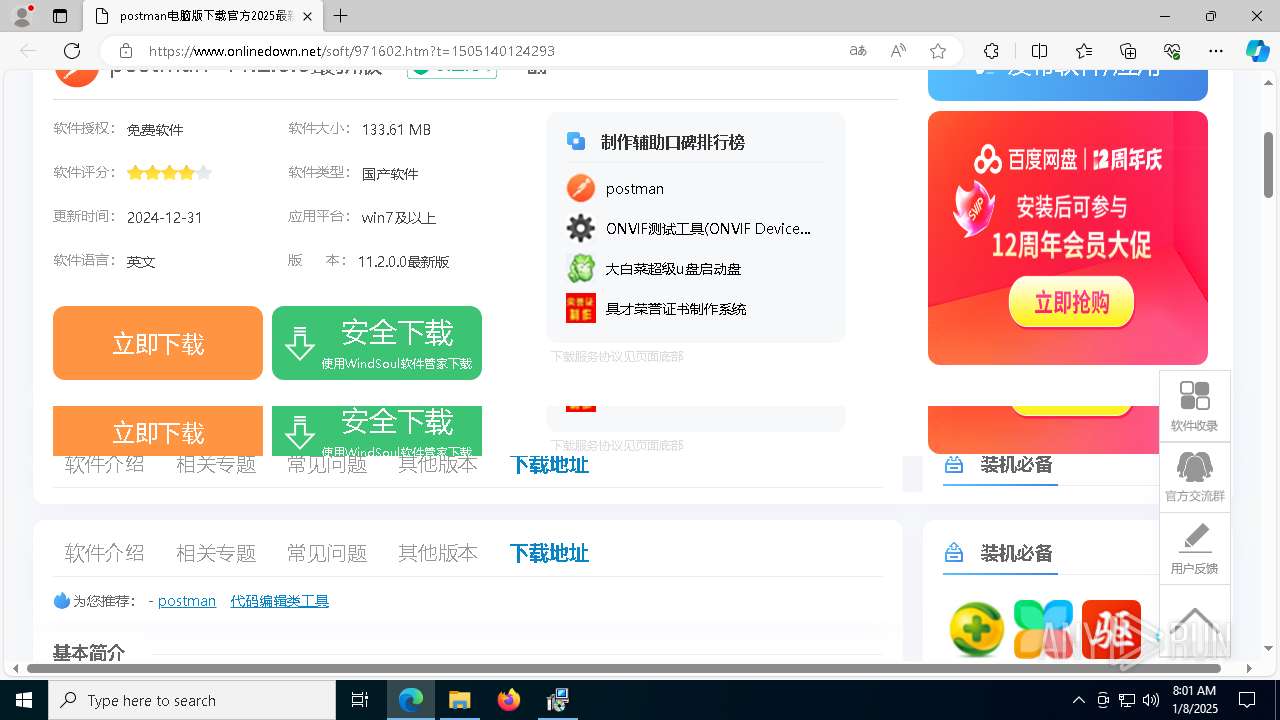This screenshot has height=720, width=1280.
Task: Show translate options for this page
Action: pyautogui.click(x=858, y=51)
